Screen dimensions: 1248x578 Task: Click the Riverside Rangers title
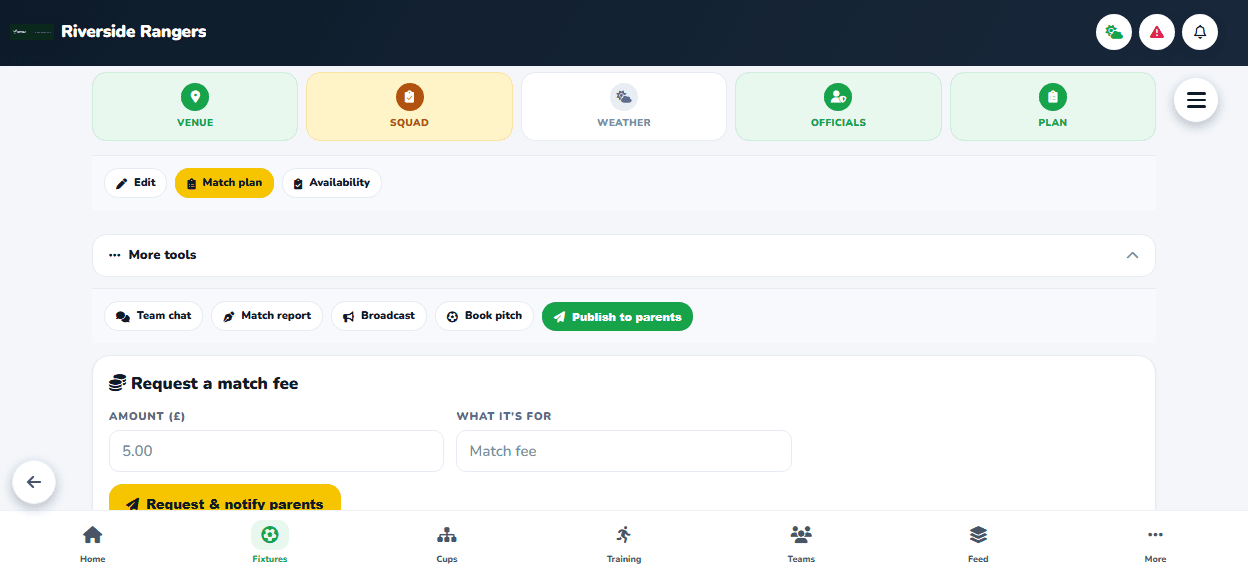[x=134, y=32]
